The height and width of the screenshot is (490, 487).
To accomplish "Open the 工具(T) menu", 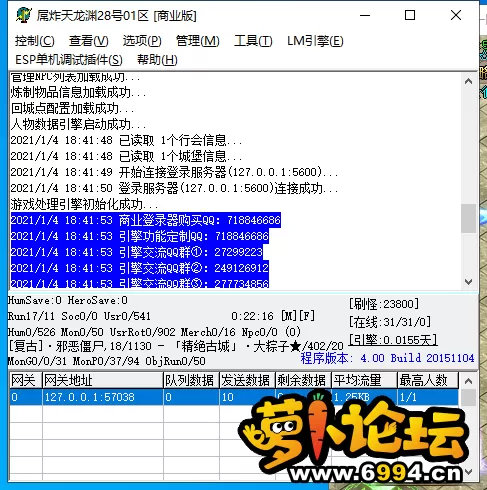I will coord(253,41).
